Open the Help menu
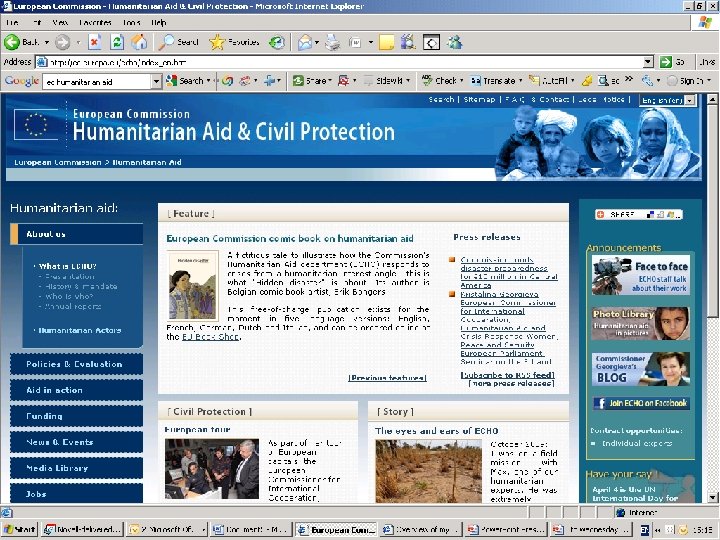Screen dimensions: 720x540 click(158, 22)
